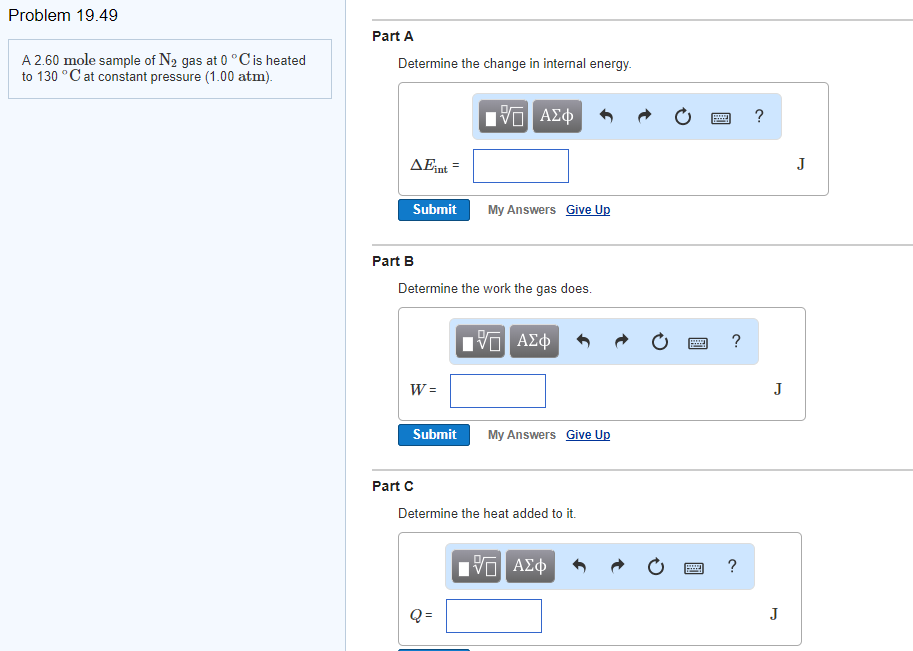Undo the last edit in Part A
The image size is (913, 651).
pyautogui.click(x=608, y=116)
